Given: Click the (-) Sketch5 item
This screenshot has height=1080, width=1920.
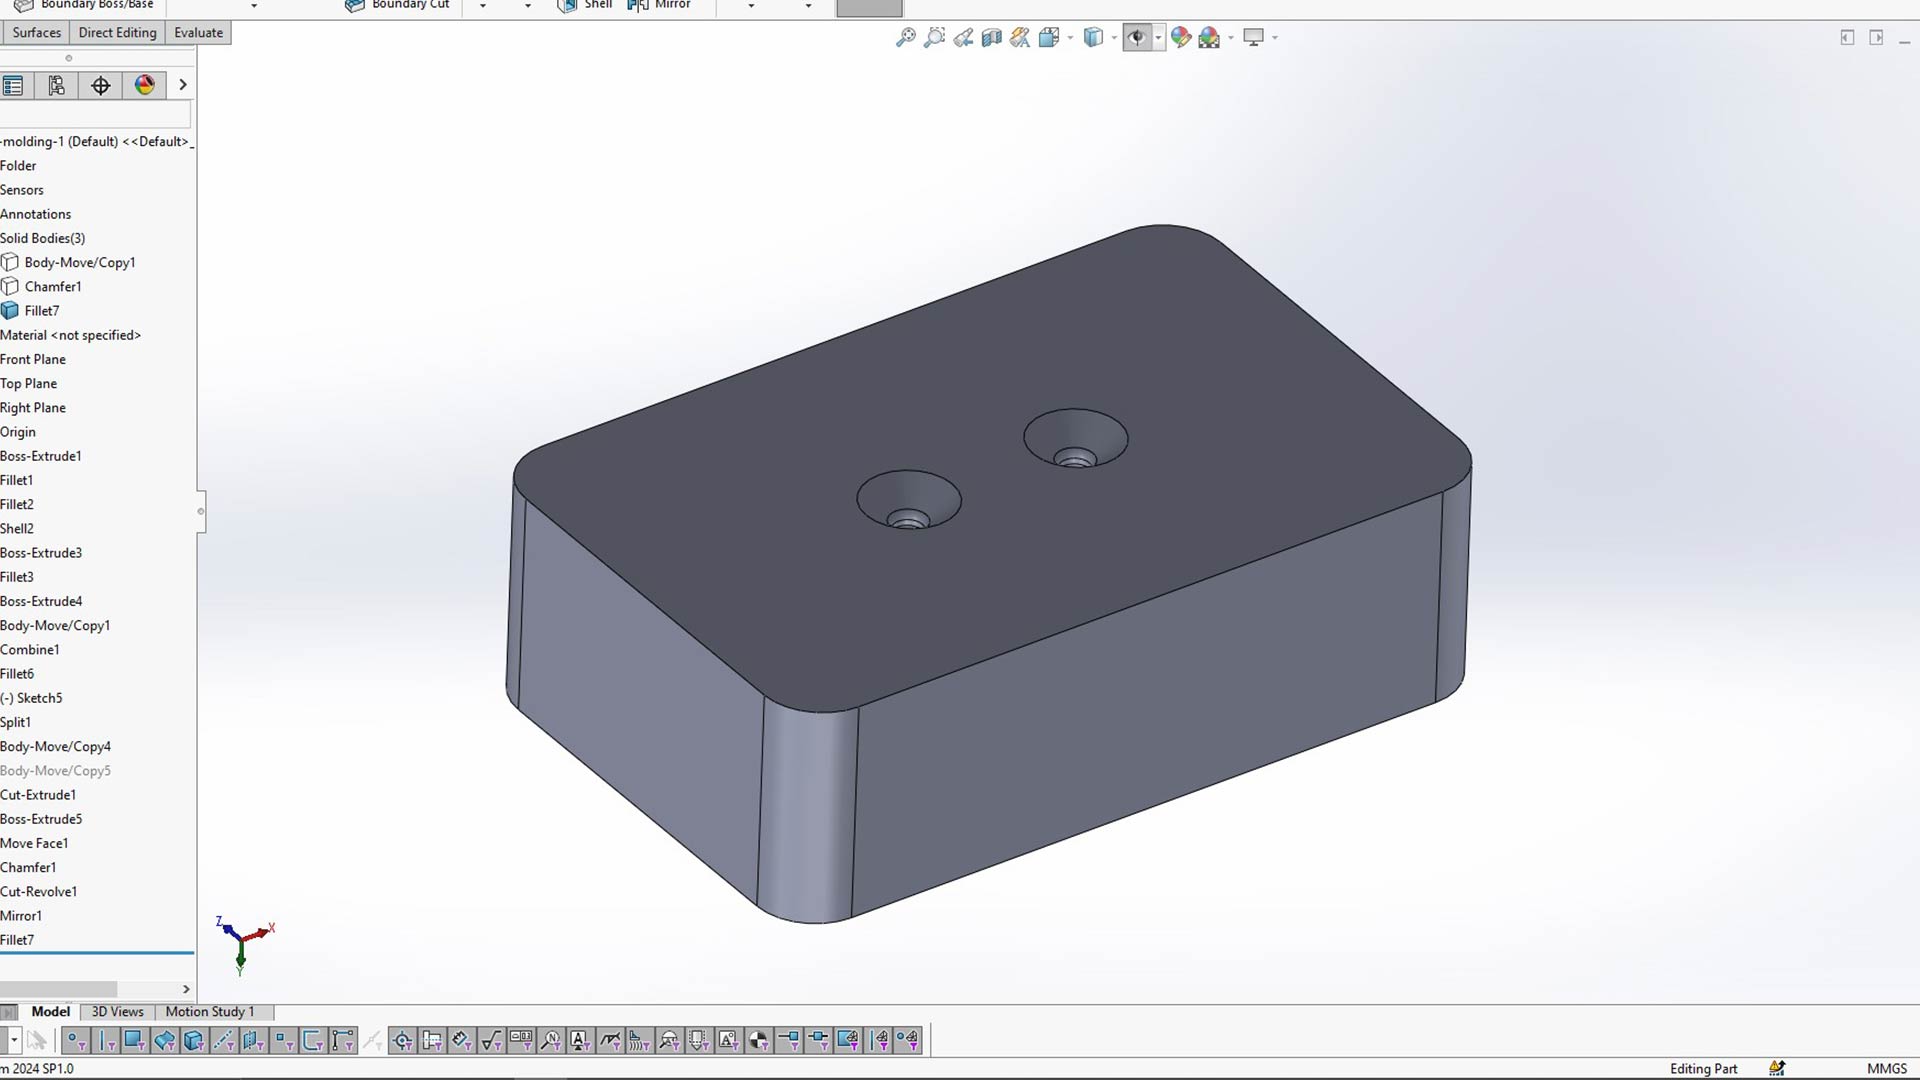Looking at the screenshot, I should point(31,698).
